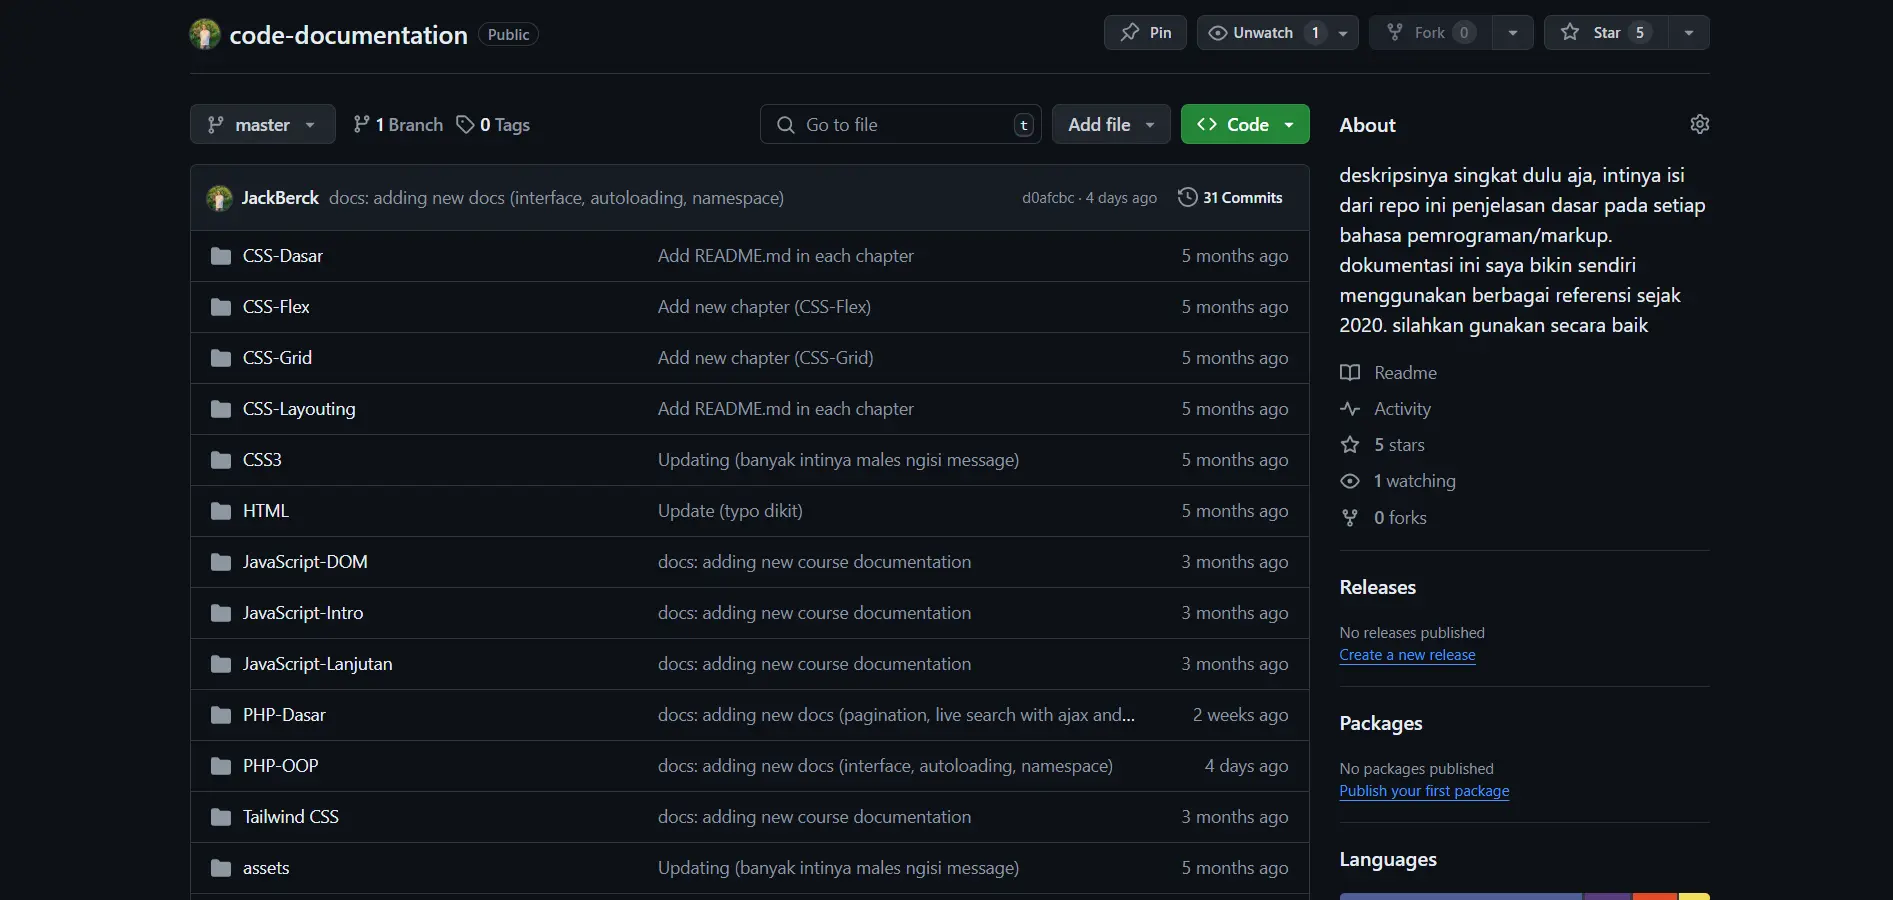
Task: Click Publish your first package link
Action: click(1424, 791)
